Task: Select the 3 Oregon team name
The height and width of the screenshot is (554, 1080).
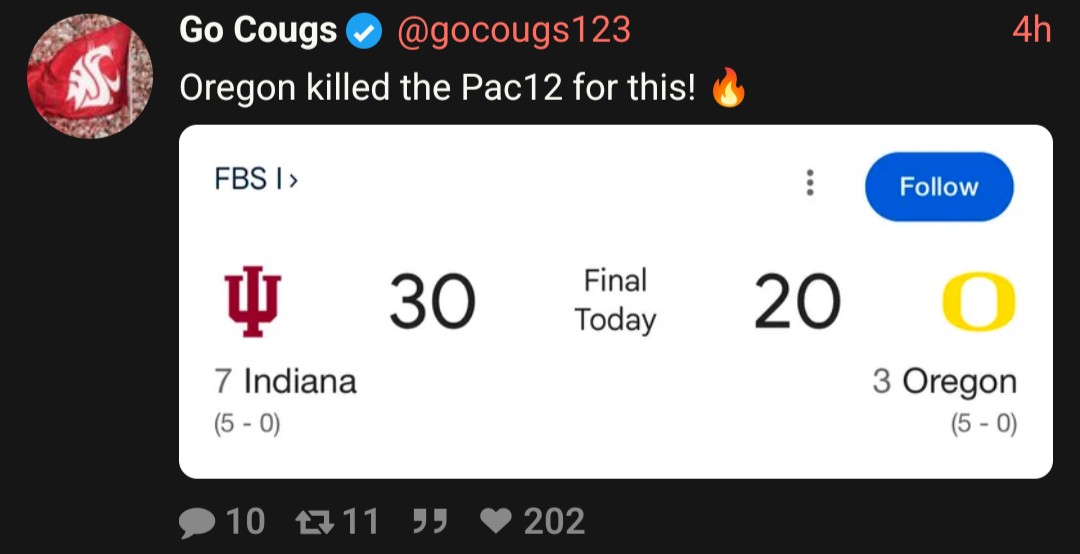Action: tap(944, 383)
